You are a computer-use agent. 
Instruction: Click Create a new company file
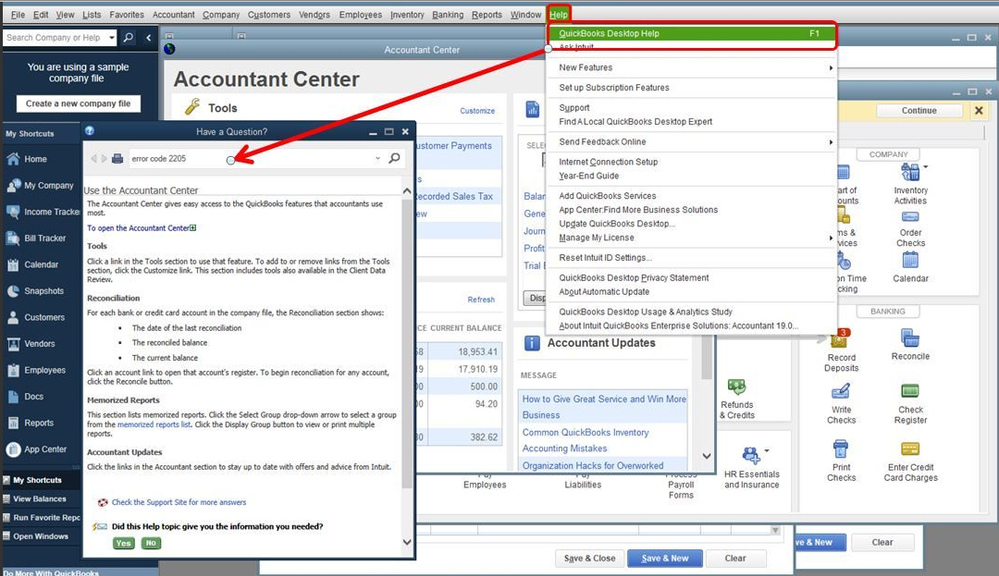pyautogui.click(x=78, y=103)
